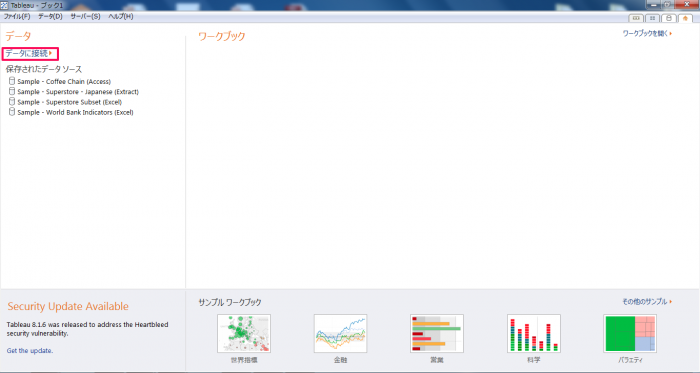This screenshot has width=700, height=373.
Task: Open the バラエティ treemap sample thumbnail
Action: [630, 333]
